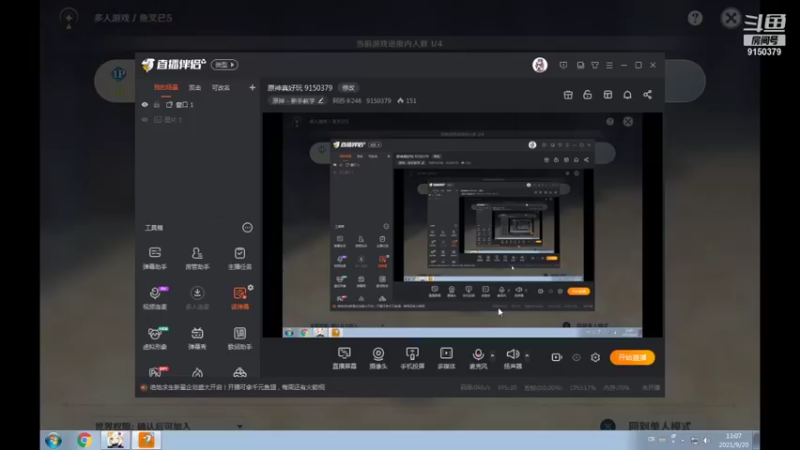This screenshot has width=800, height=450.
Task: Click the FPS:30 status readout
Action: click(x=507, y=388)
